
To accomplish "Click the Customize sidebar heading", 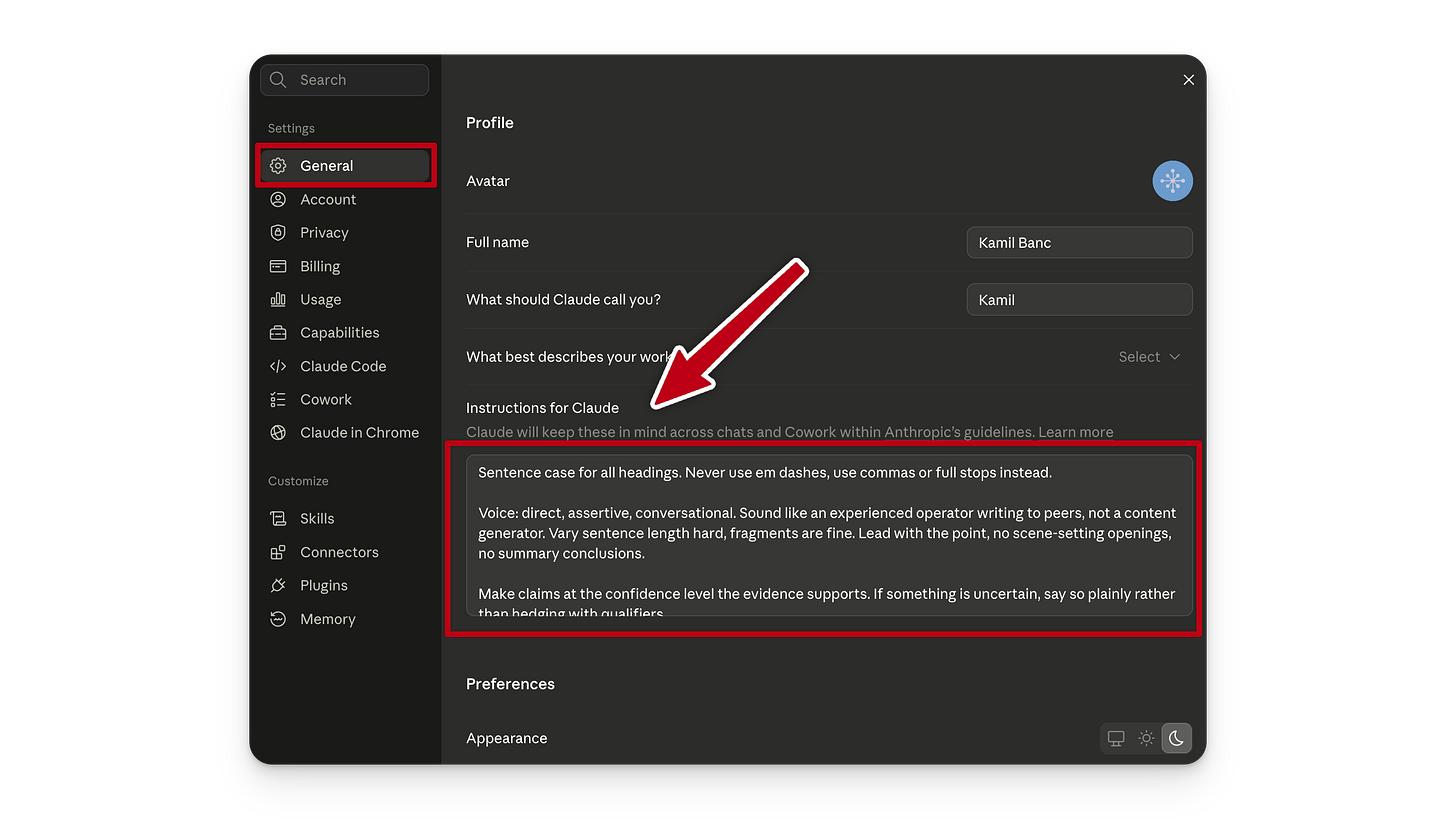I will pos(298,481).
